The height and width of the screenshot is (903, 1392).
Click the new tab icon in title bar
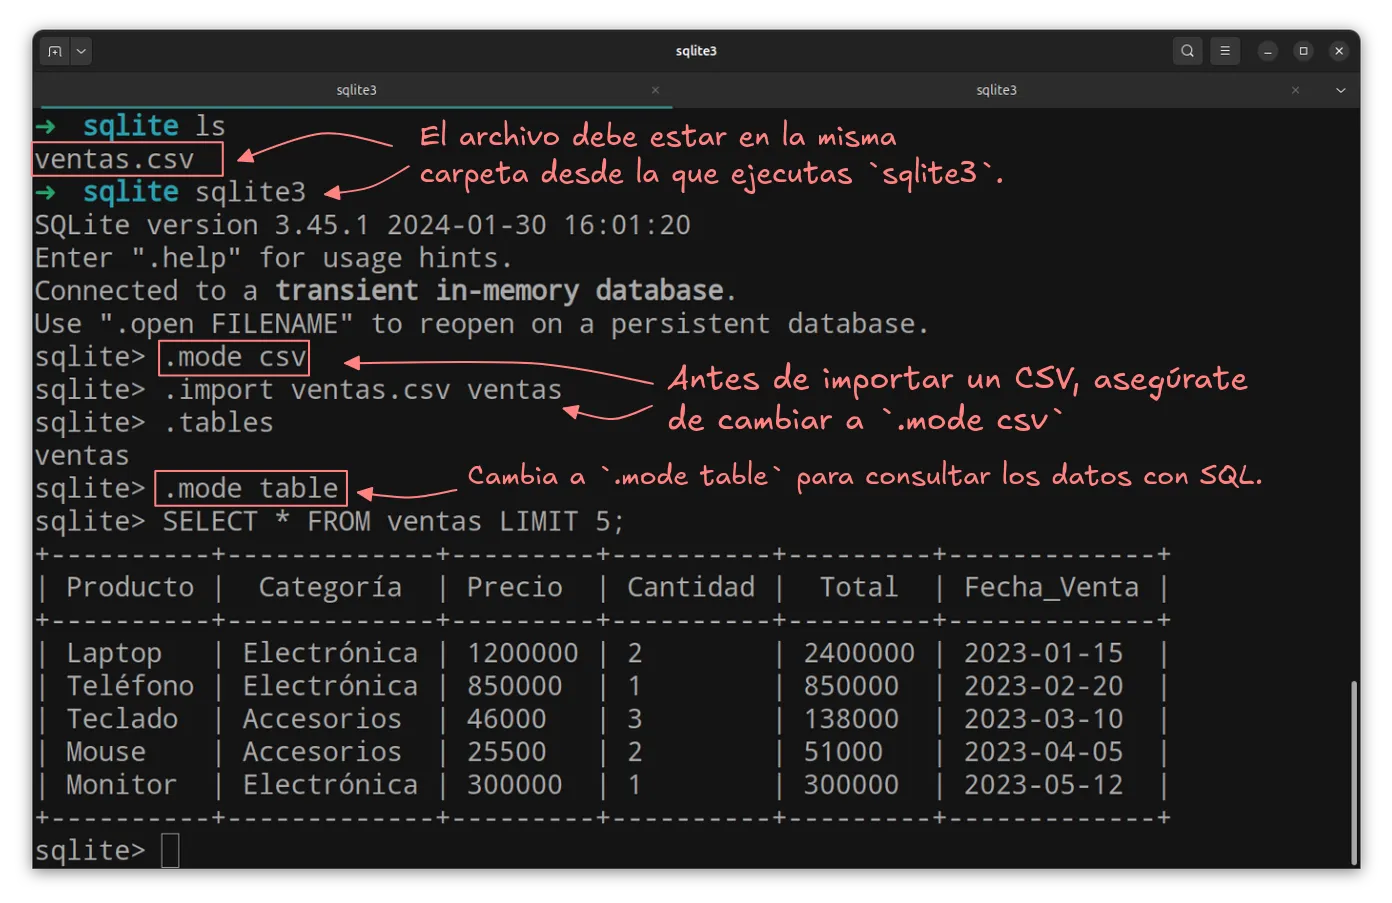(55, 51)
